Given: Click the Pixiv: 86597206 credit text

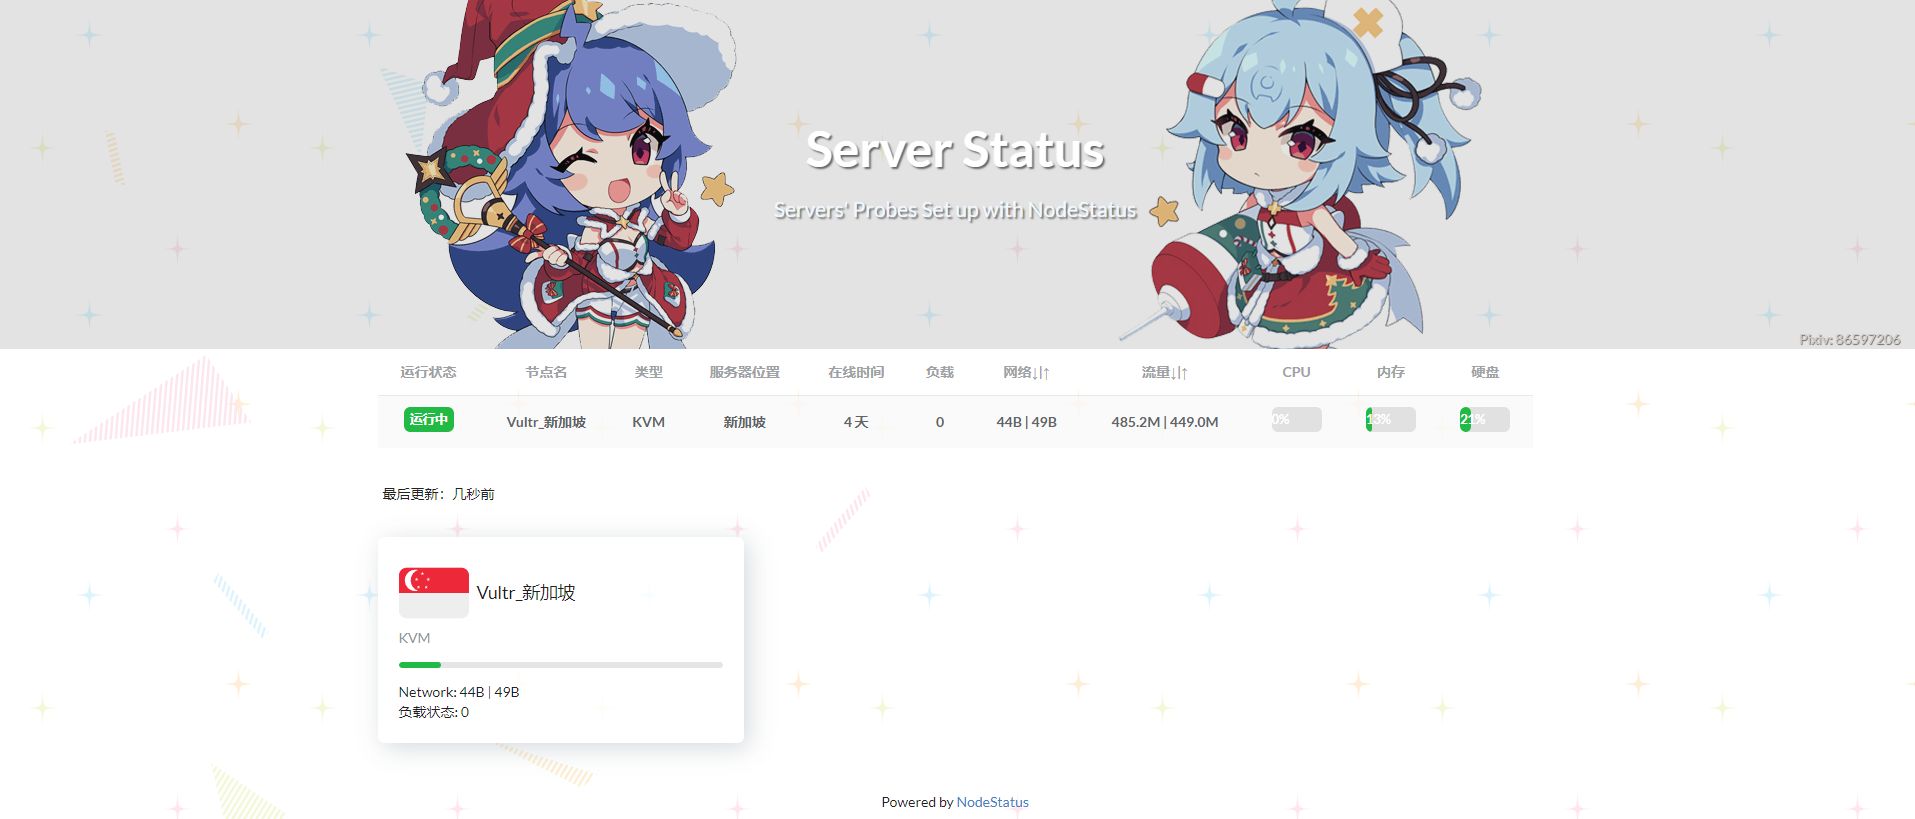Looking at the screenshot, I should (x=1850, y=340).
